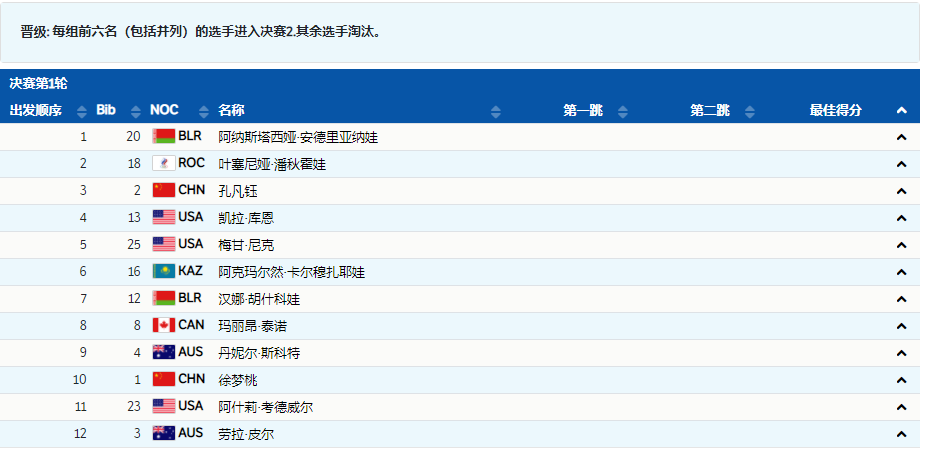Click the USA flag next to 凯拉·库恩
The image size is (926, 451).
(163, 218)
